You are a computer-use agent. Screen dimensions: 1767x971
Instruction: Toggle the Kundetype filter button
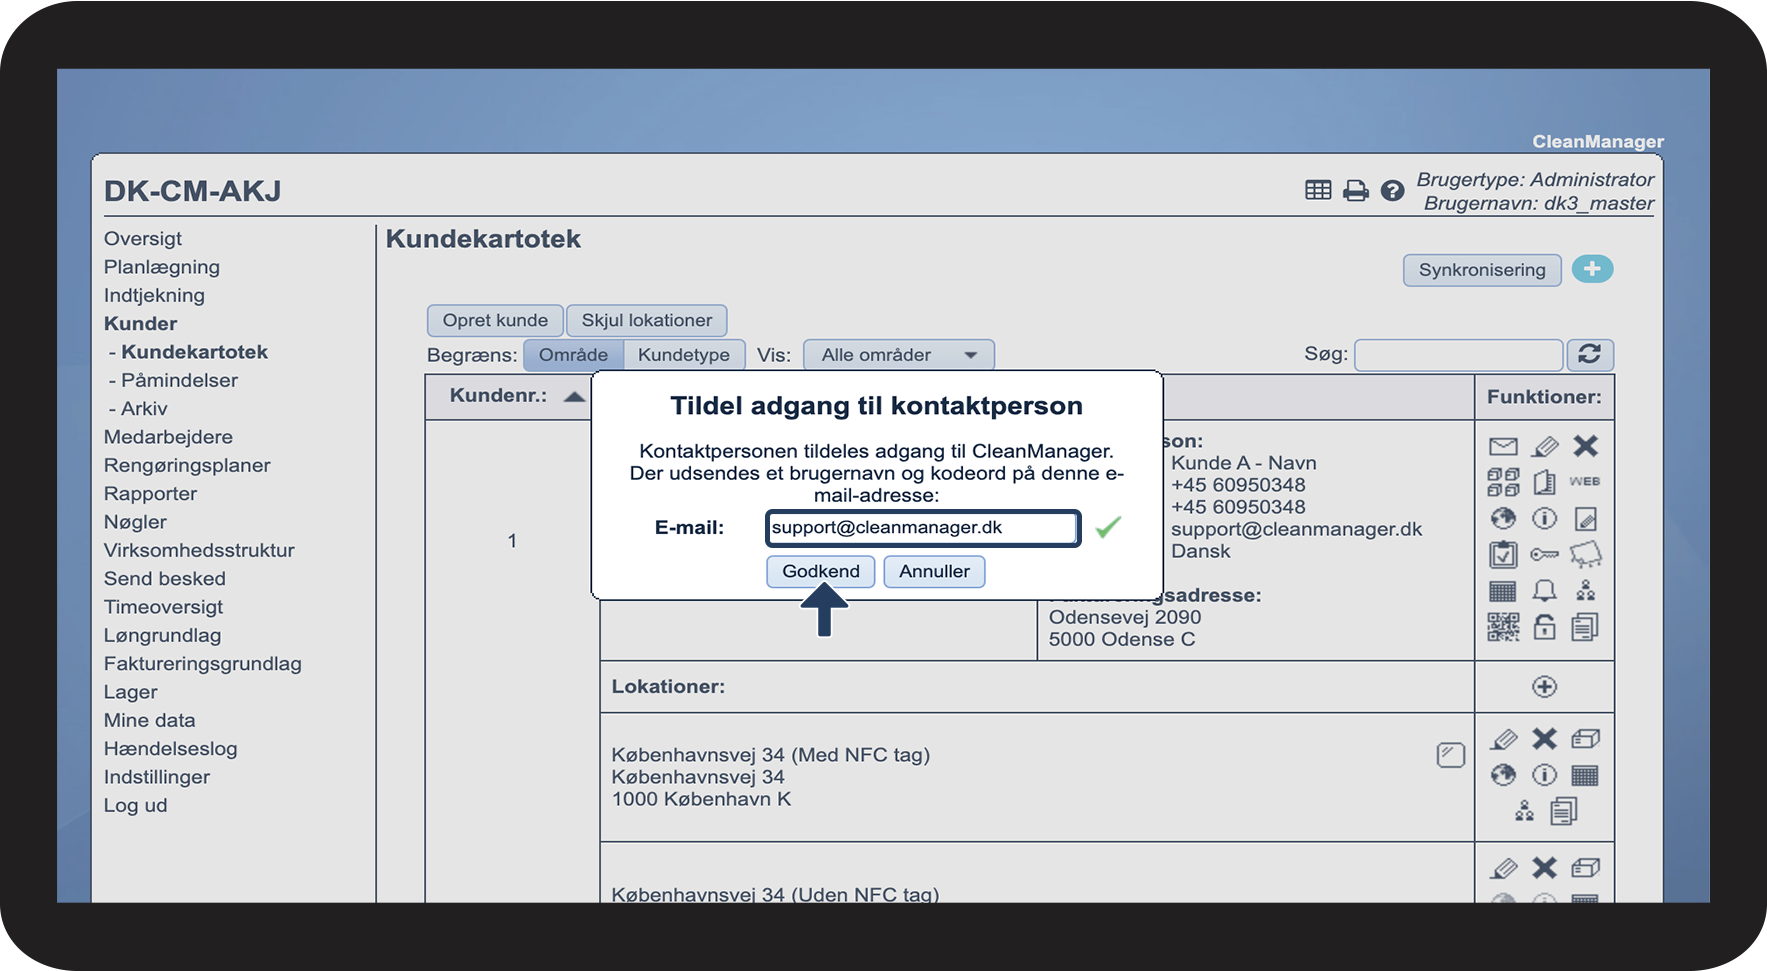click(684, 354)
